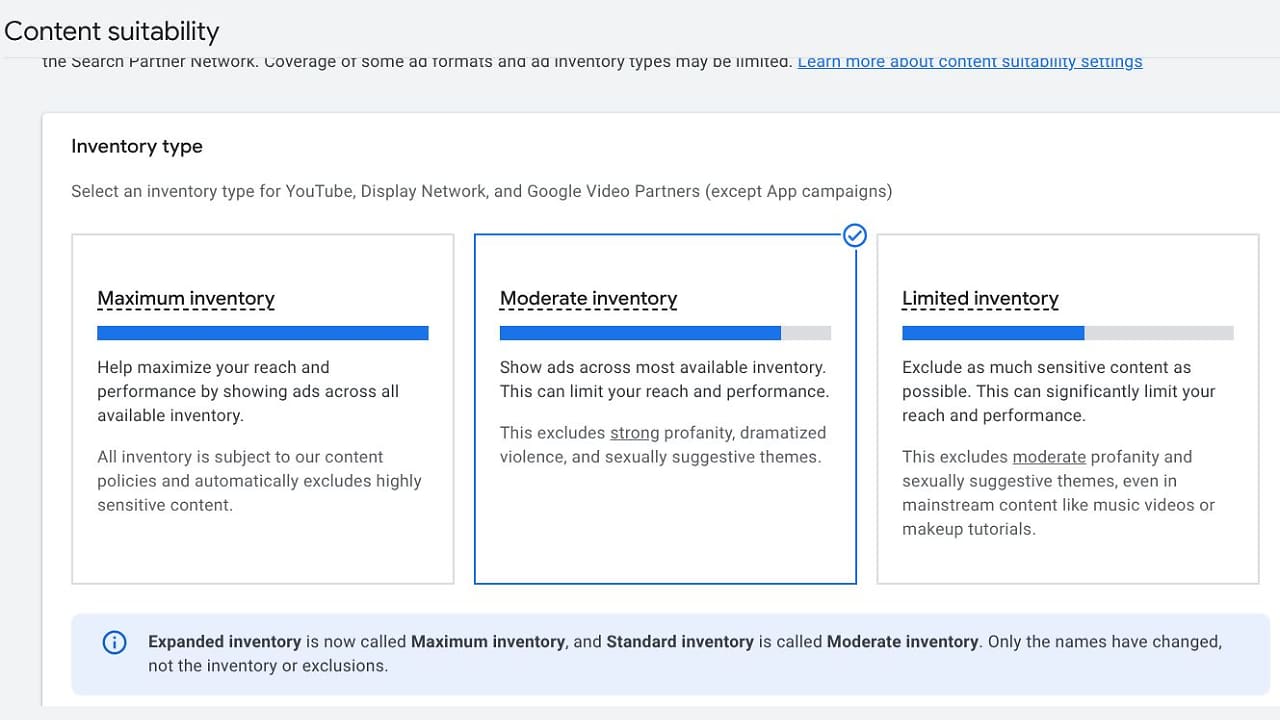1280x720 pixels.
Task: Click the half-filled bar under Limited inventory
Action: [1068, 333]
